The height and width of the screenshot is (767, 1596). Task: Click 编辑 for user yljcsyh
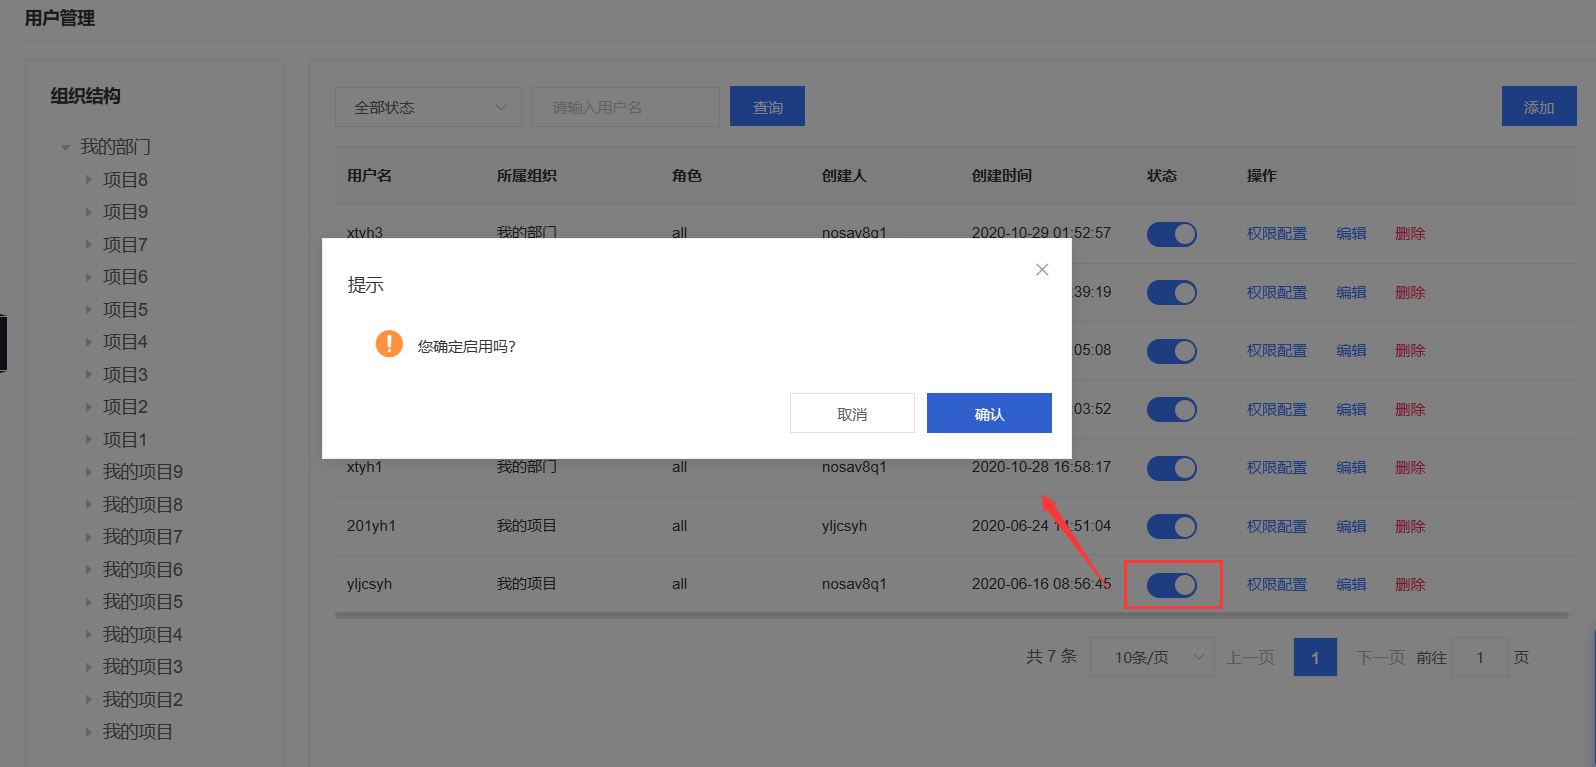[1351, 584]
